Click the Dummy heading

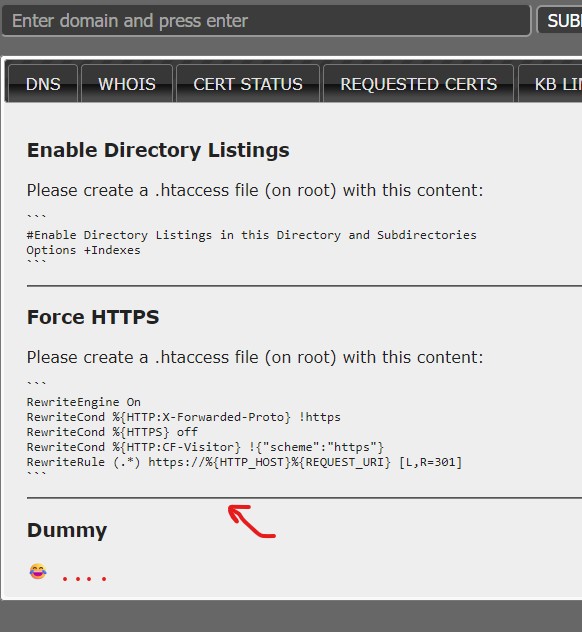[67, 530]
